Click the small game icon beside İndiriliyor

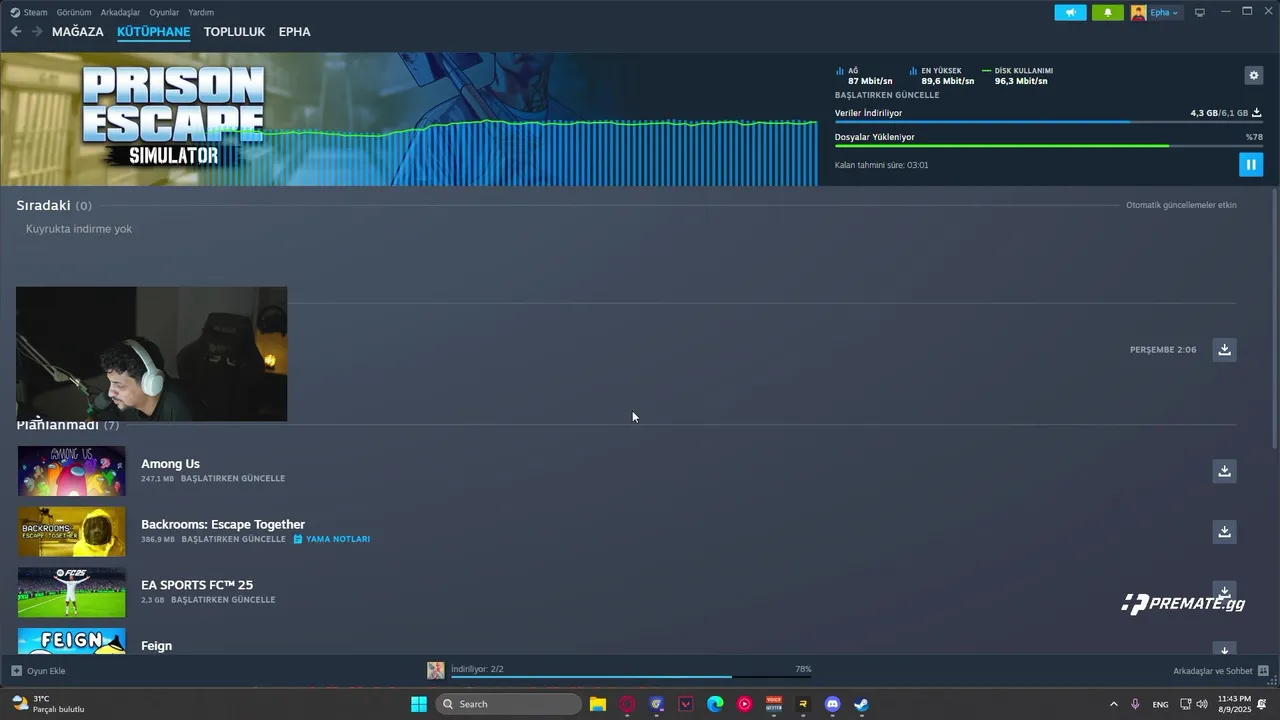[x=436, y=670]
